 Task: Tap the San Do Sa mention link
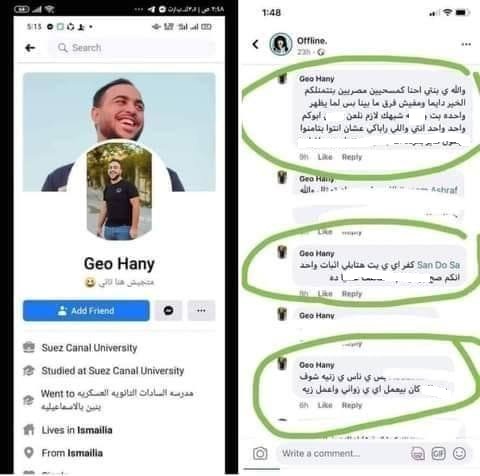pos(438,265)
